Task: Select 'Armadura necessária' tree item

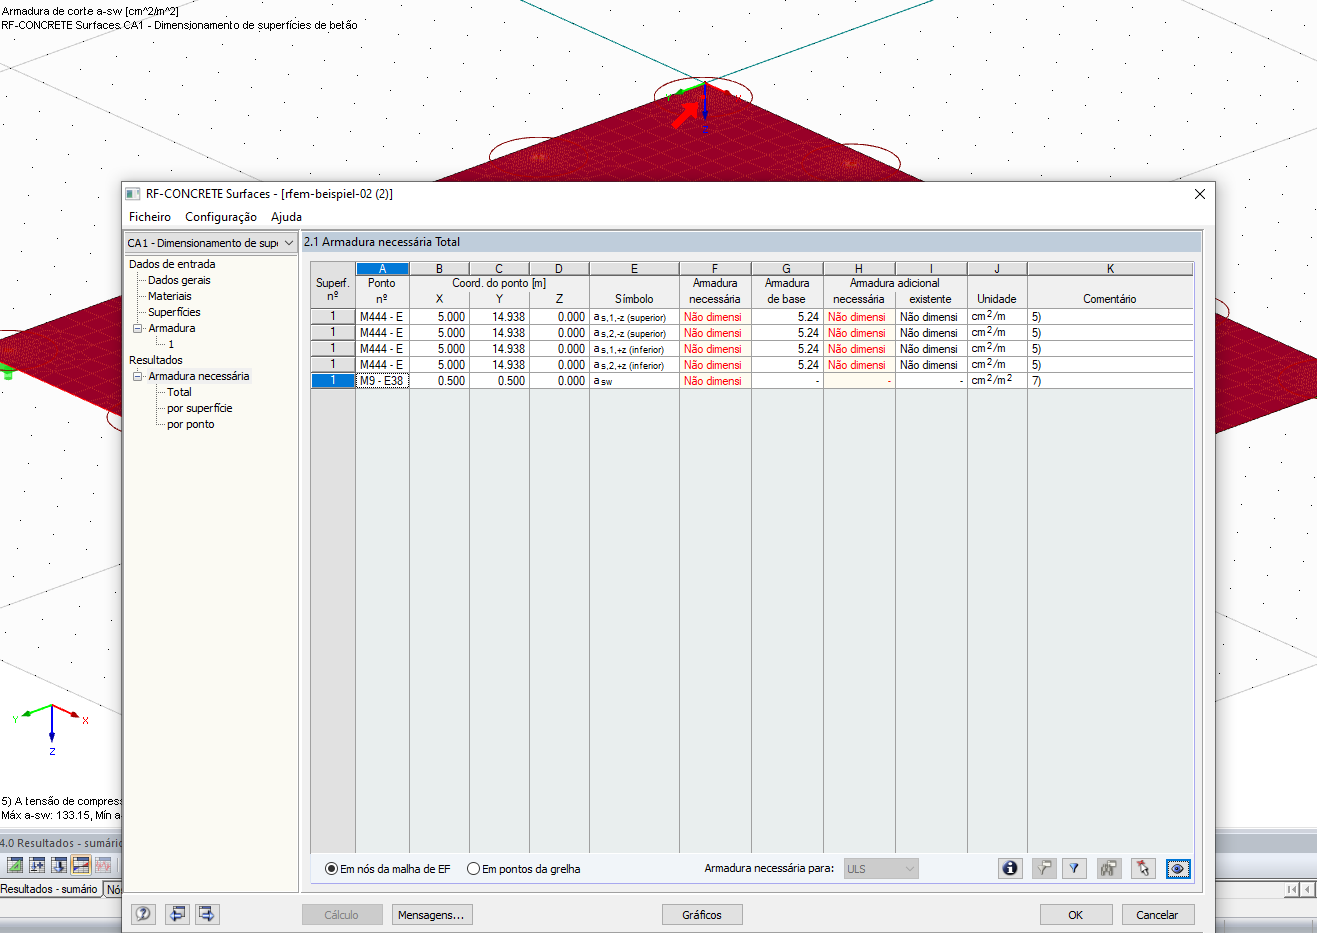Action: 199,376
